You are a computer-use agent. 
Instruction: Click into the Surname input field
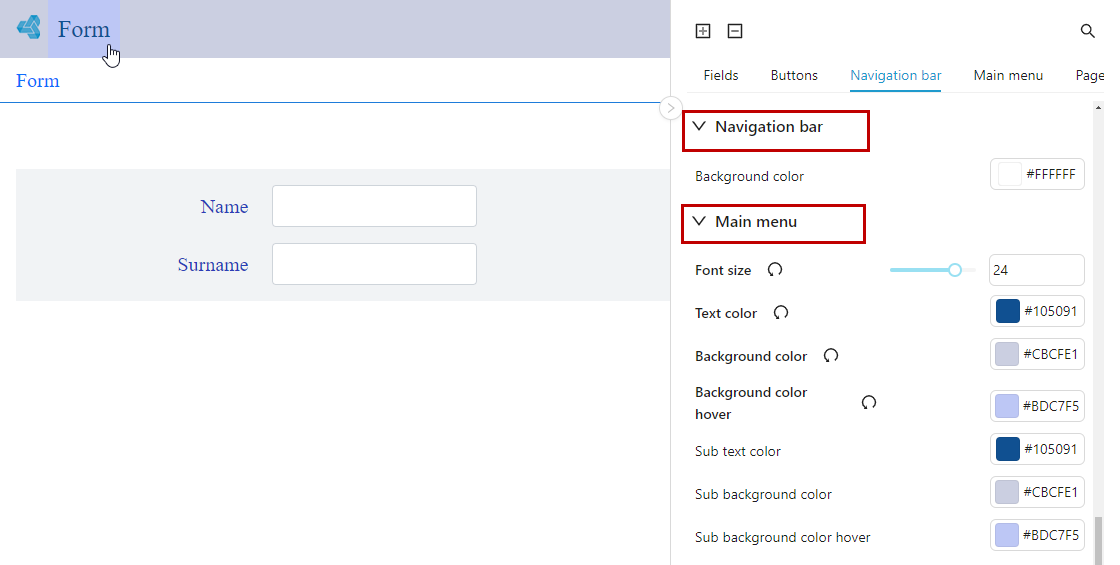[x=374, y=264]
